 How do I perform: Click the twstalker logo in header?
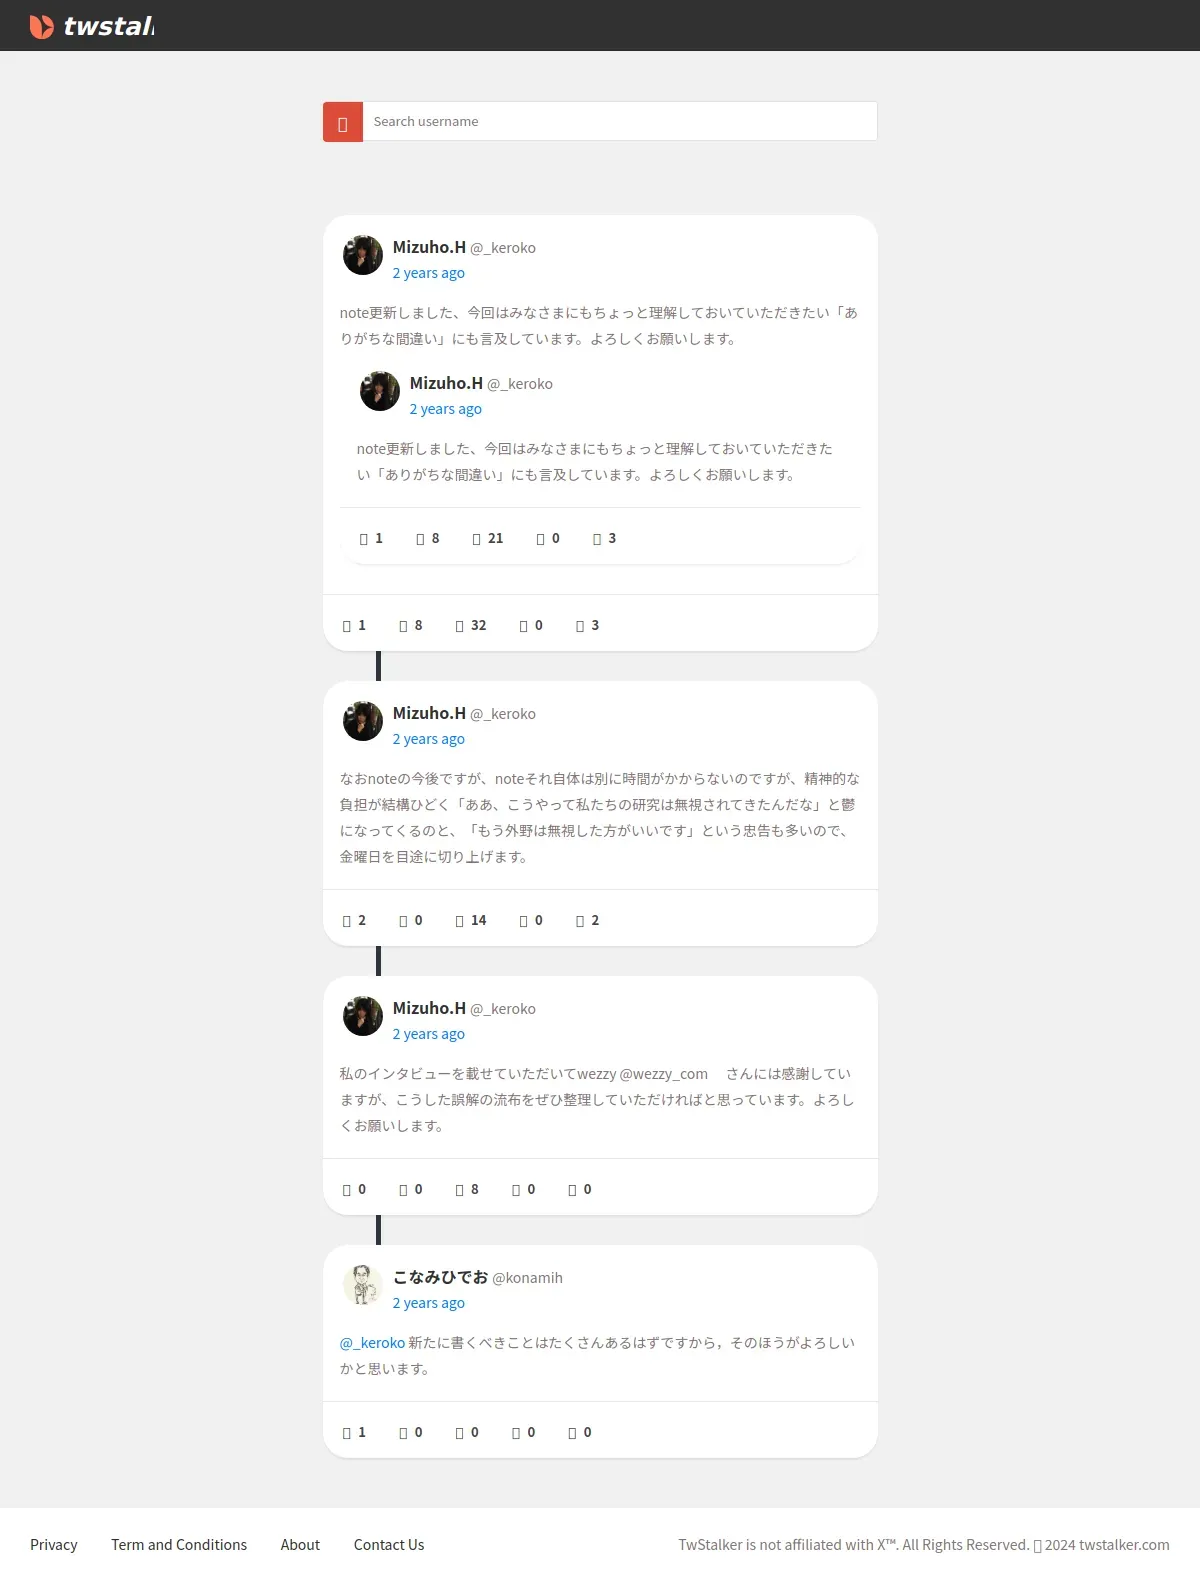click(92, 26)
